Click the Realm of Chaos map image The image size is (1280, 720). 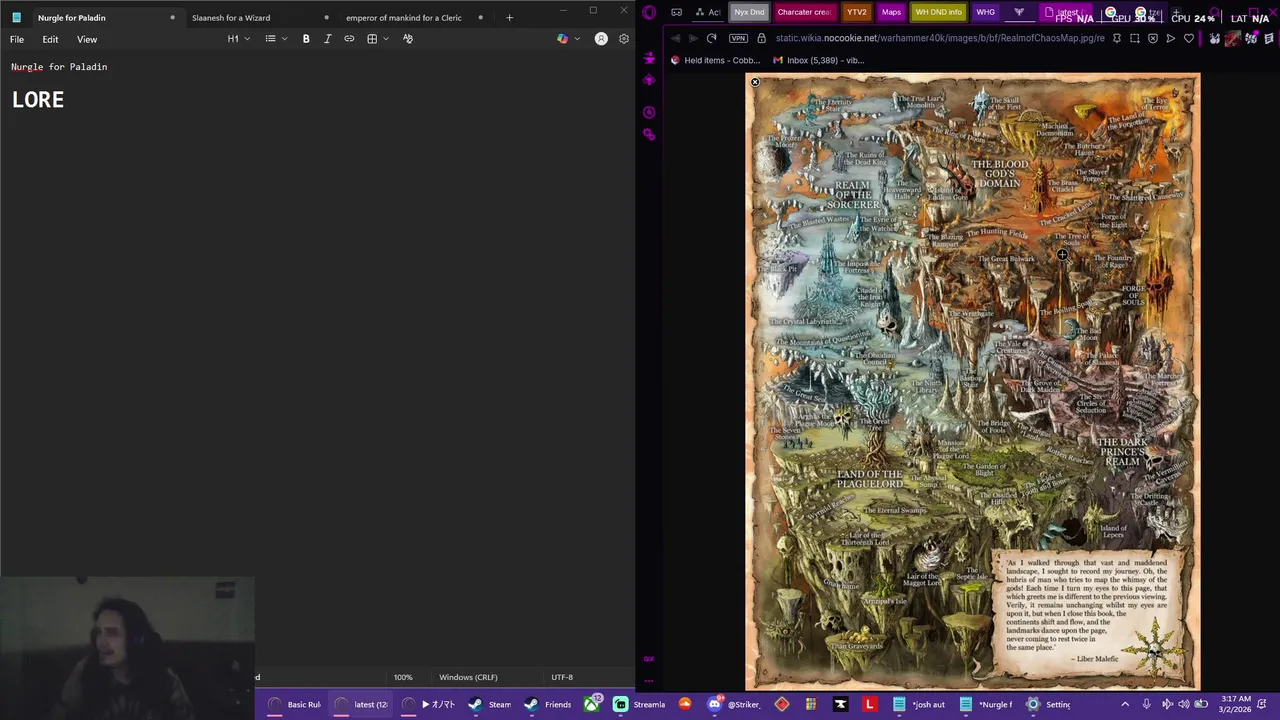tap(972, 382)
